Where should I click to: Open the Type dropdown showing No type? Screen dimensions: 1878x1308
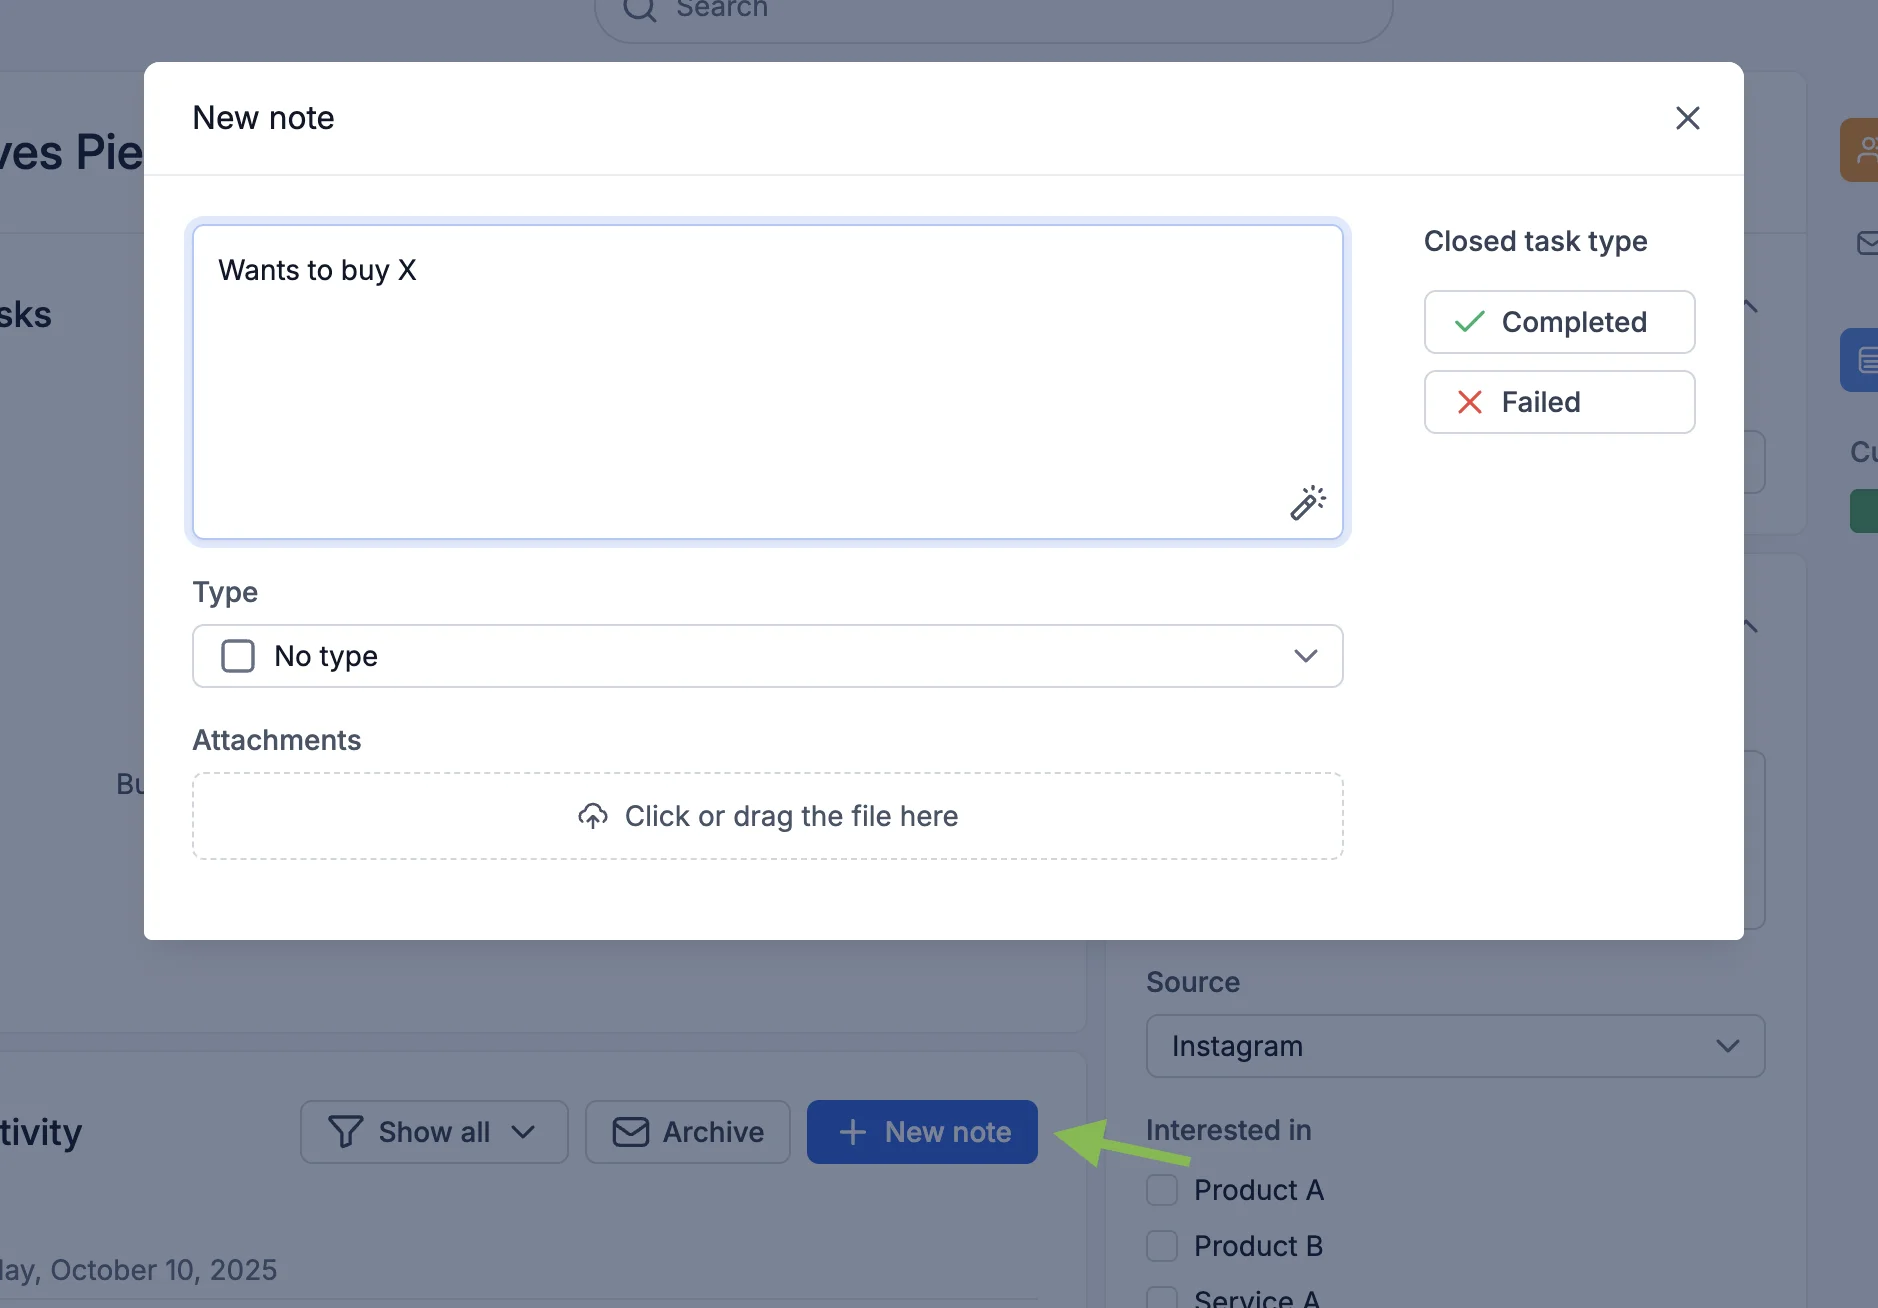(x=767, y=656)
